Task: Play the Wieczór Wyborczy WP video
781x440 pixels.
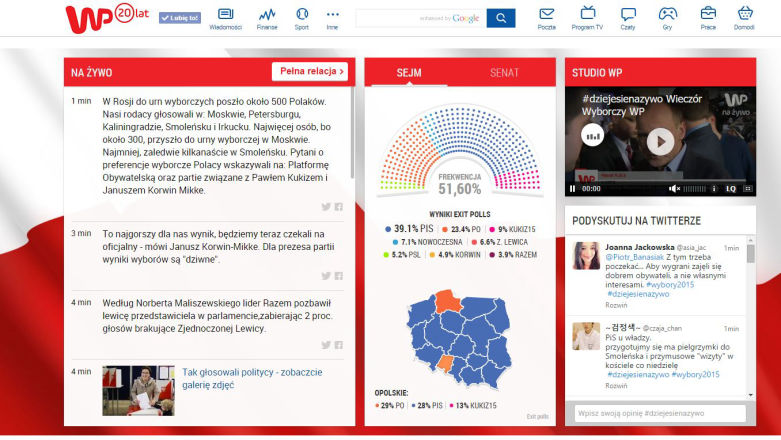Action: coord(660,142)
